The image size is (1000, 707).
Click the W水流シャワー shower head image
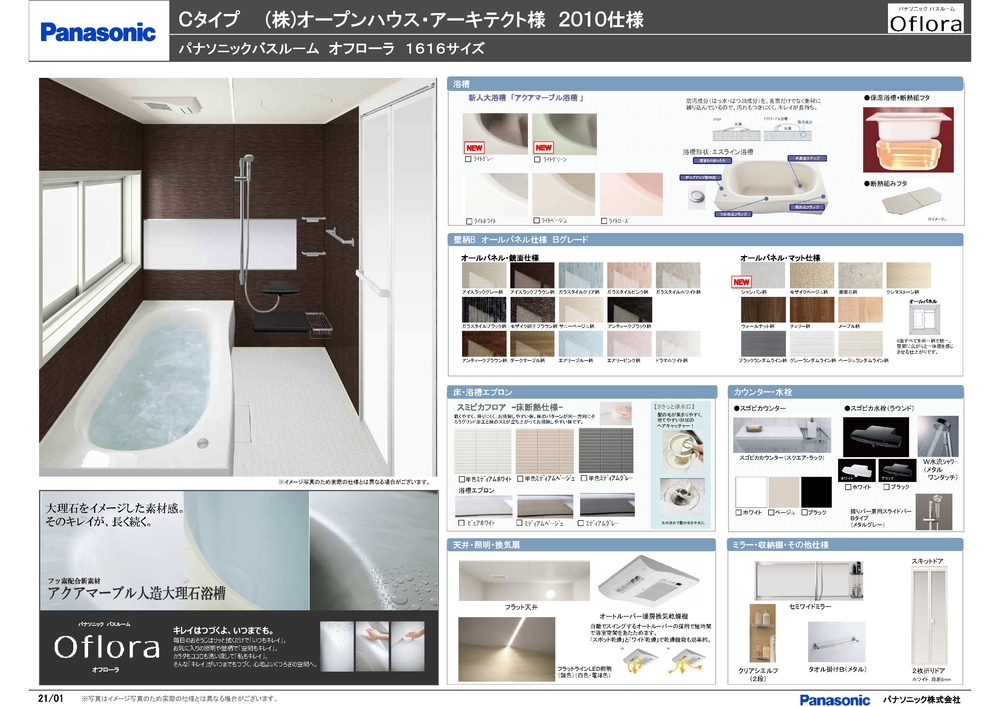pos(938,436)
